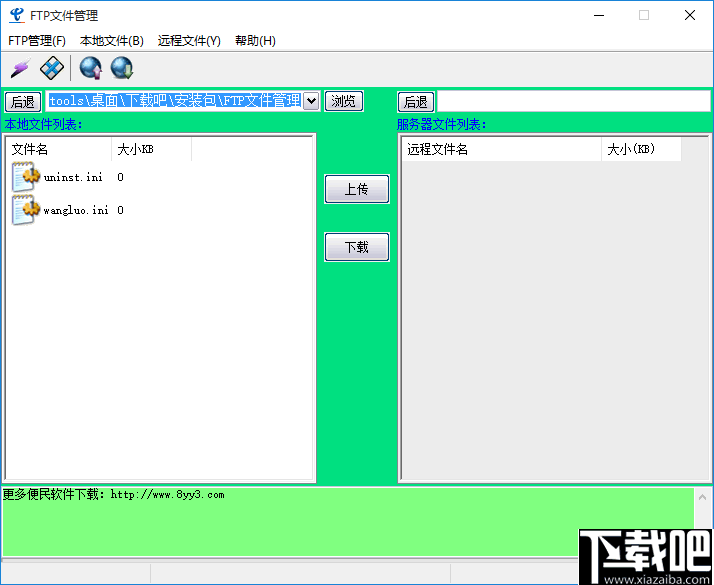Sort by 大小KB column header

[x=152, y=149]
